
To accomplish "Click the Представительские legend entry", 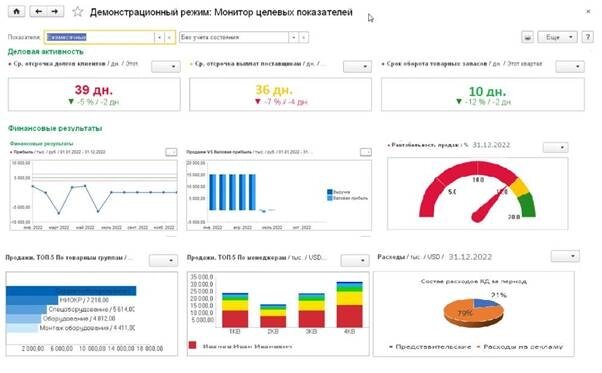I will [x=430, y=347].
